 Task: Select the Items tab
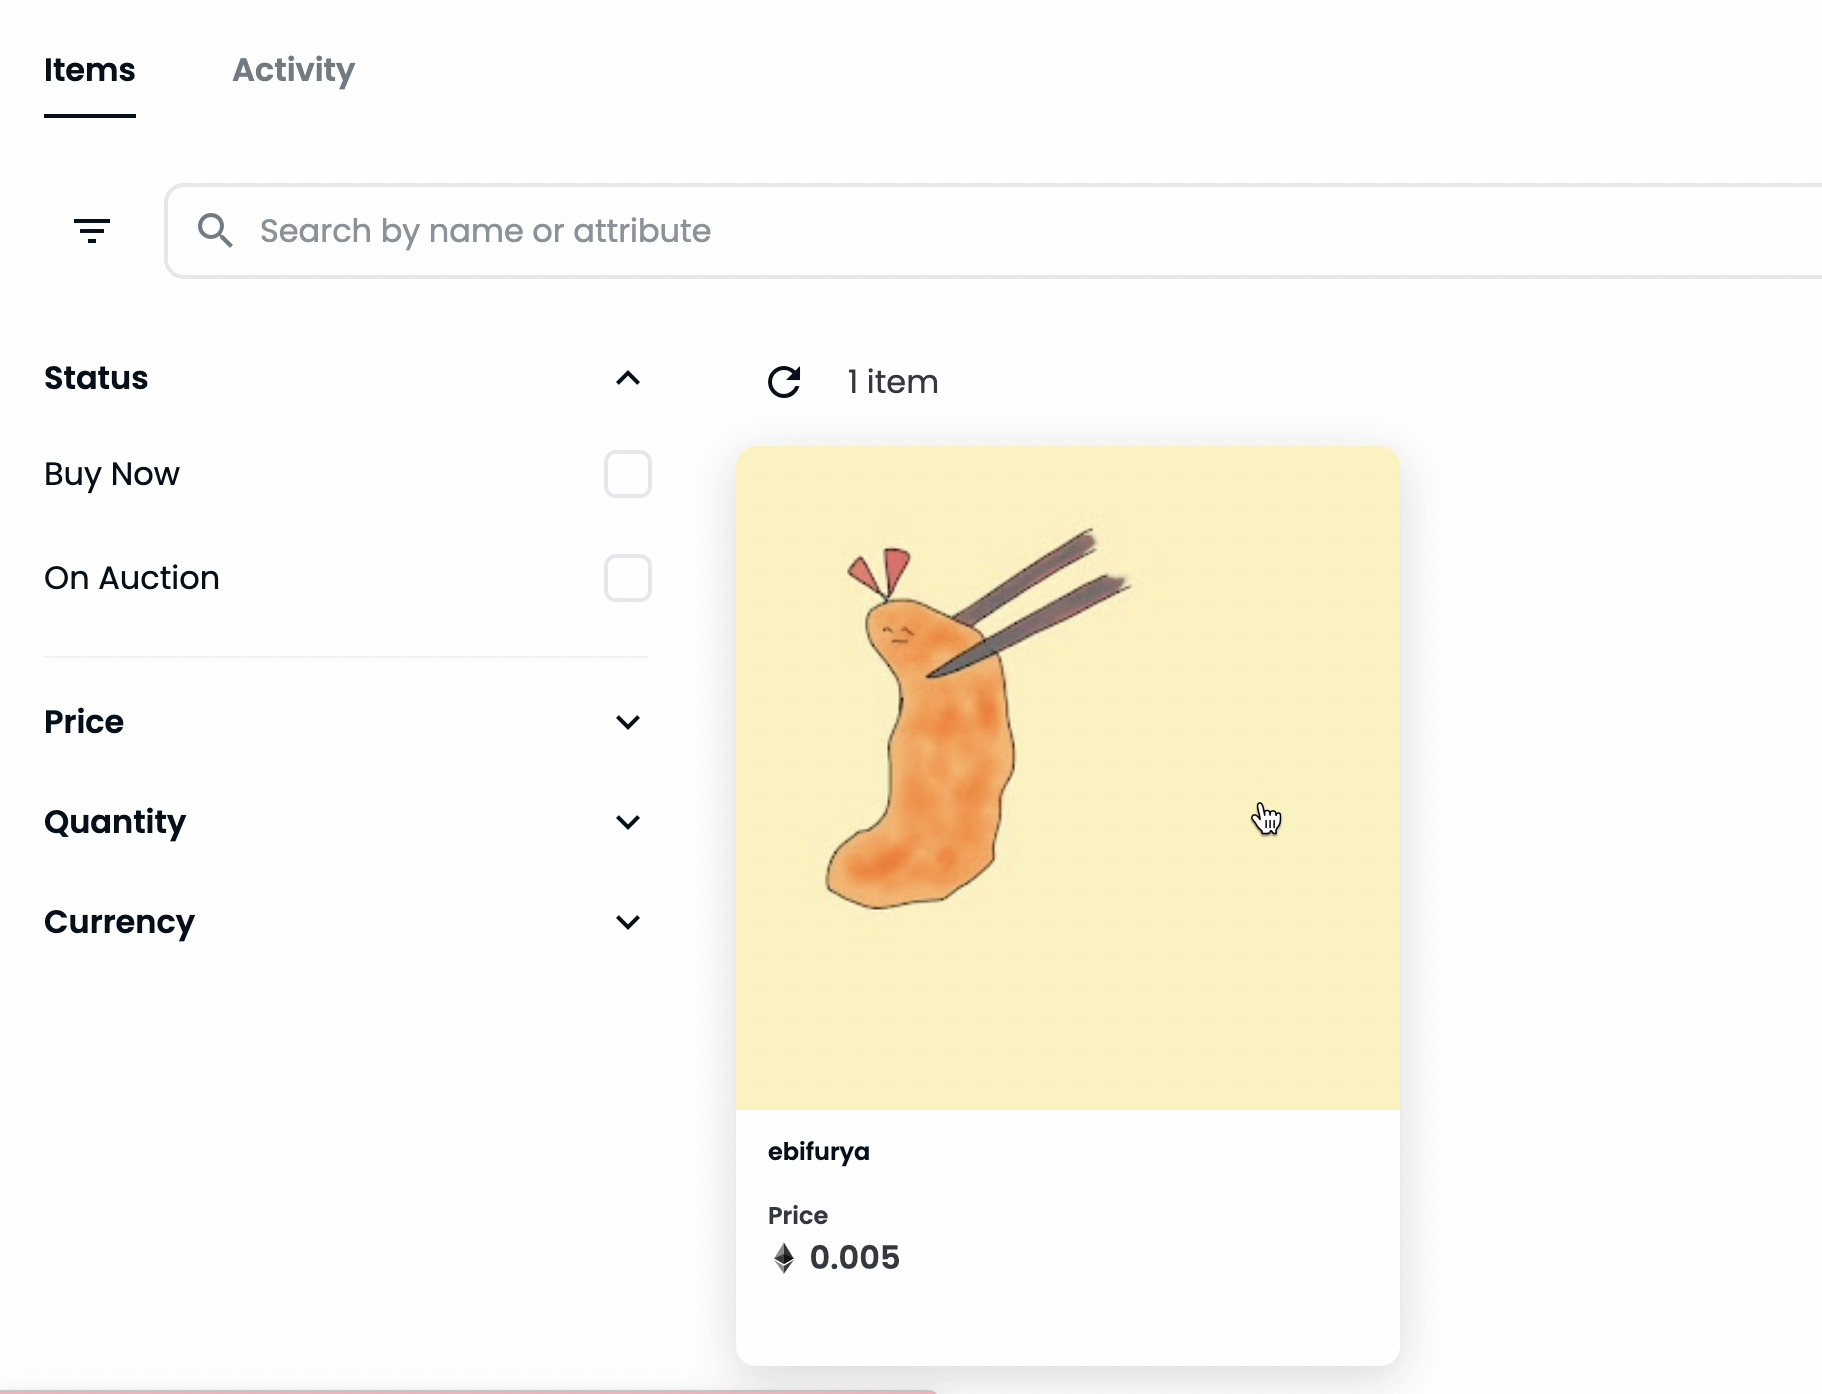(x=90, y=70)
